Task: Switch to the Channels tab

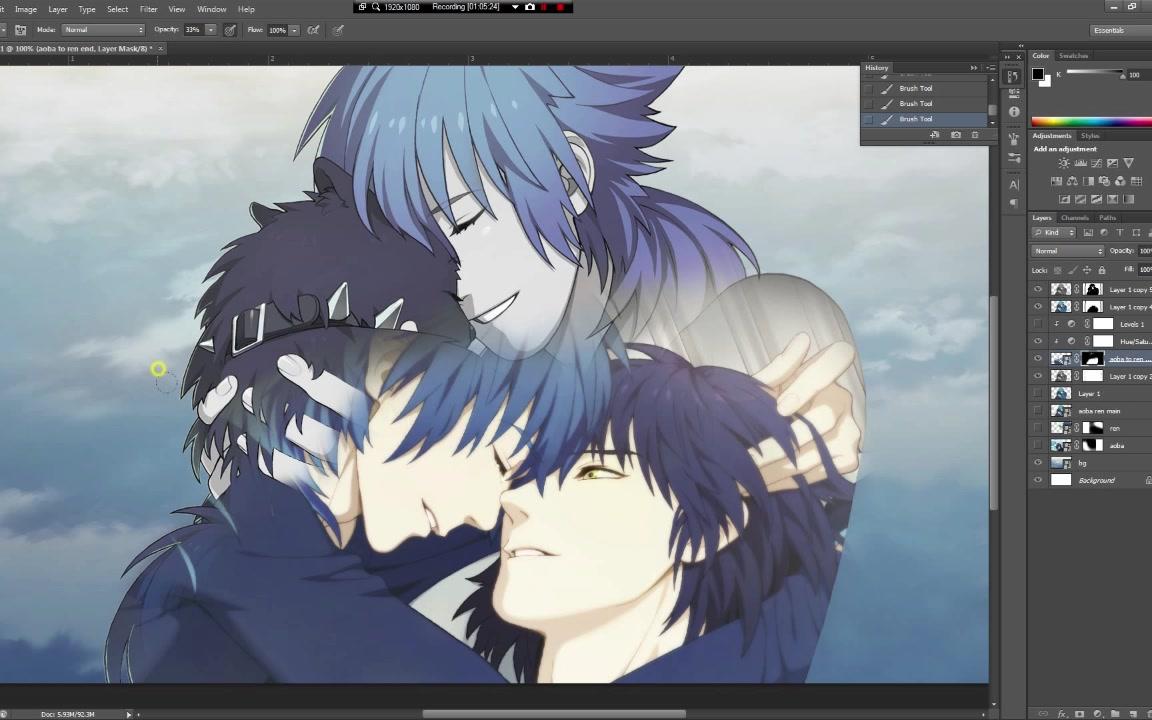Action: (1075, 217)
